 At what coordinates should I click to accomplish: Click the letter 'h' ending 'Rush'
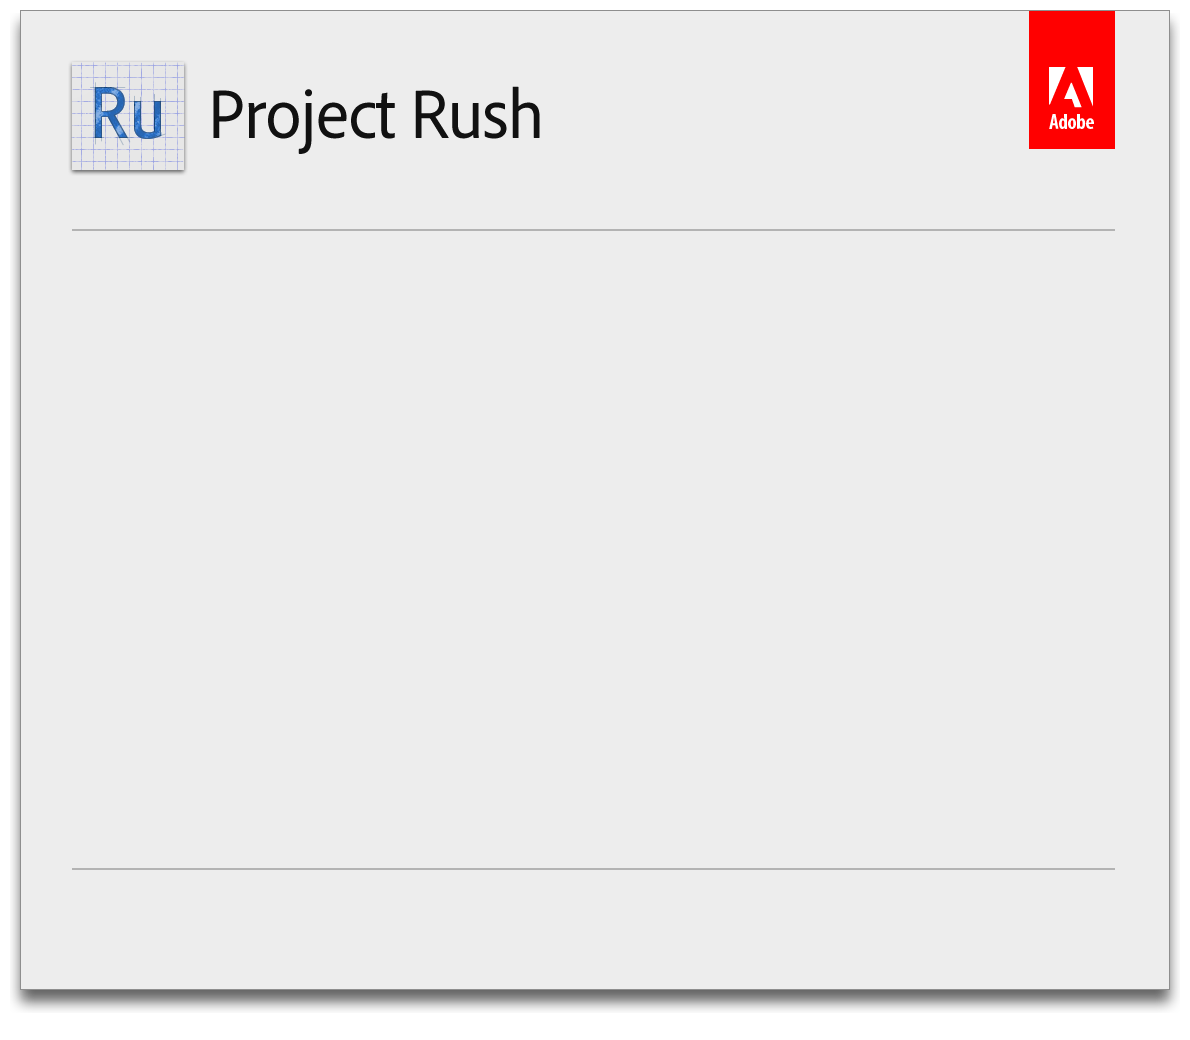tap(526, 115)
